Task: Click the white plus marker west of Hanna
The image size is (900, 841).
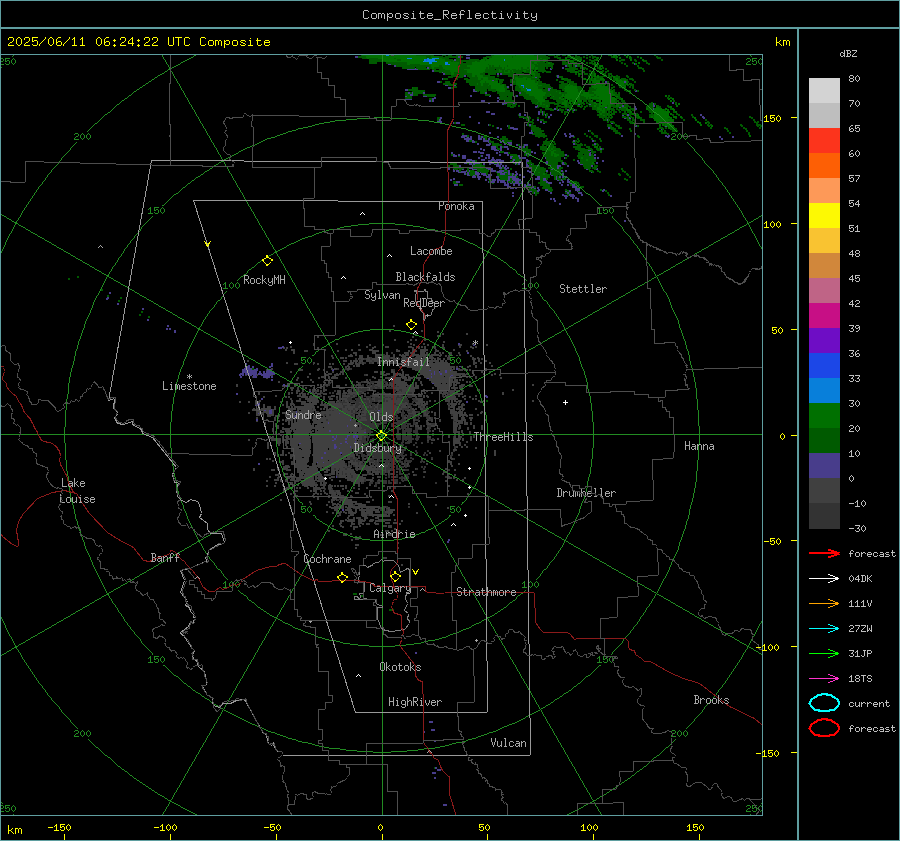Action: click(565, 402)
